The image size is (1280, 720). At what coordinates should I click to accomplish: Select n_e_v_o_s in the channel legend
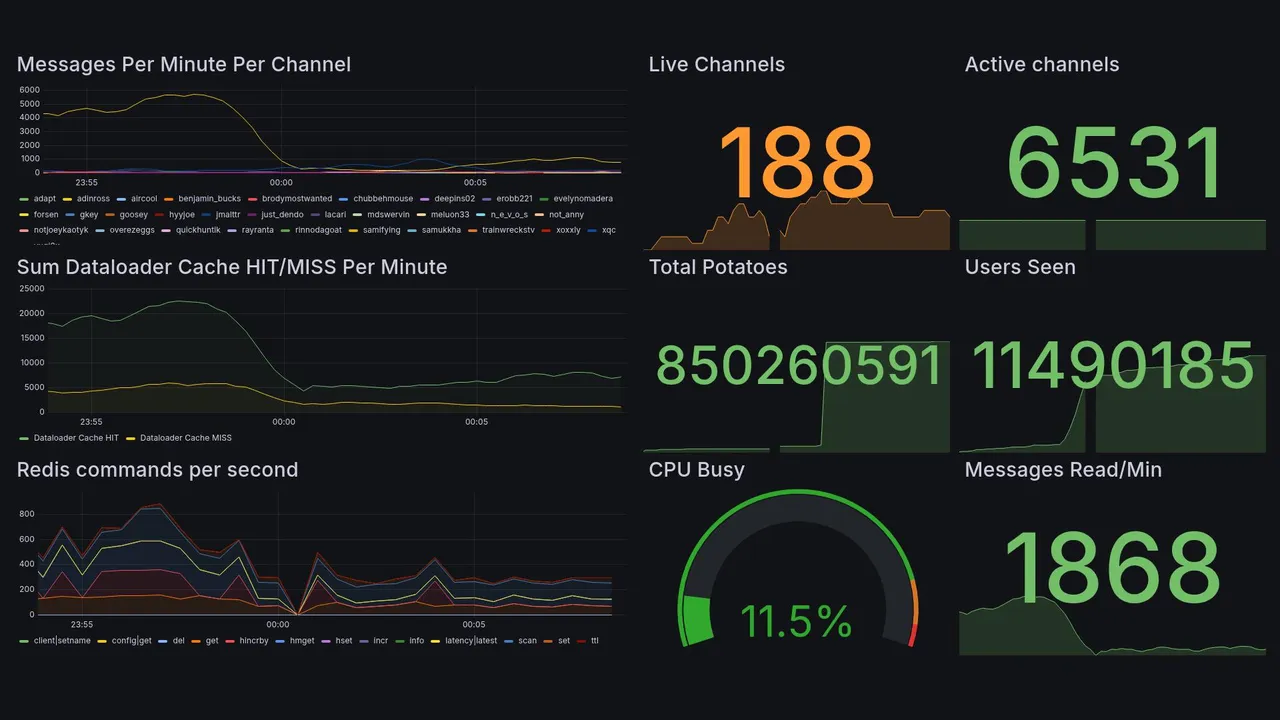[x=502, y=215]
